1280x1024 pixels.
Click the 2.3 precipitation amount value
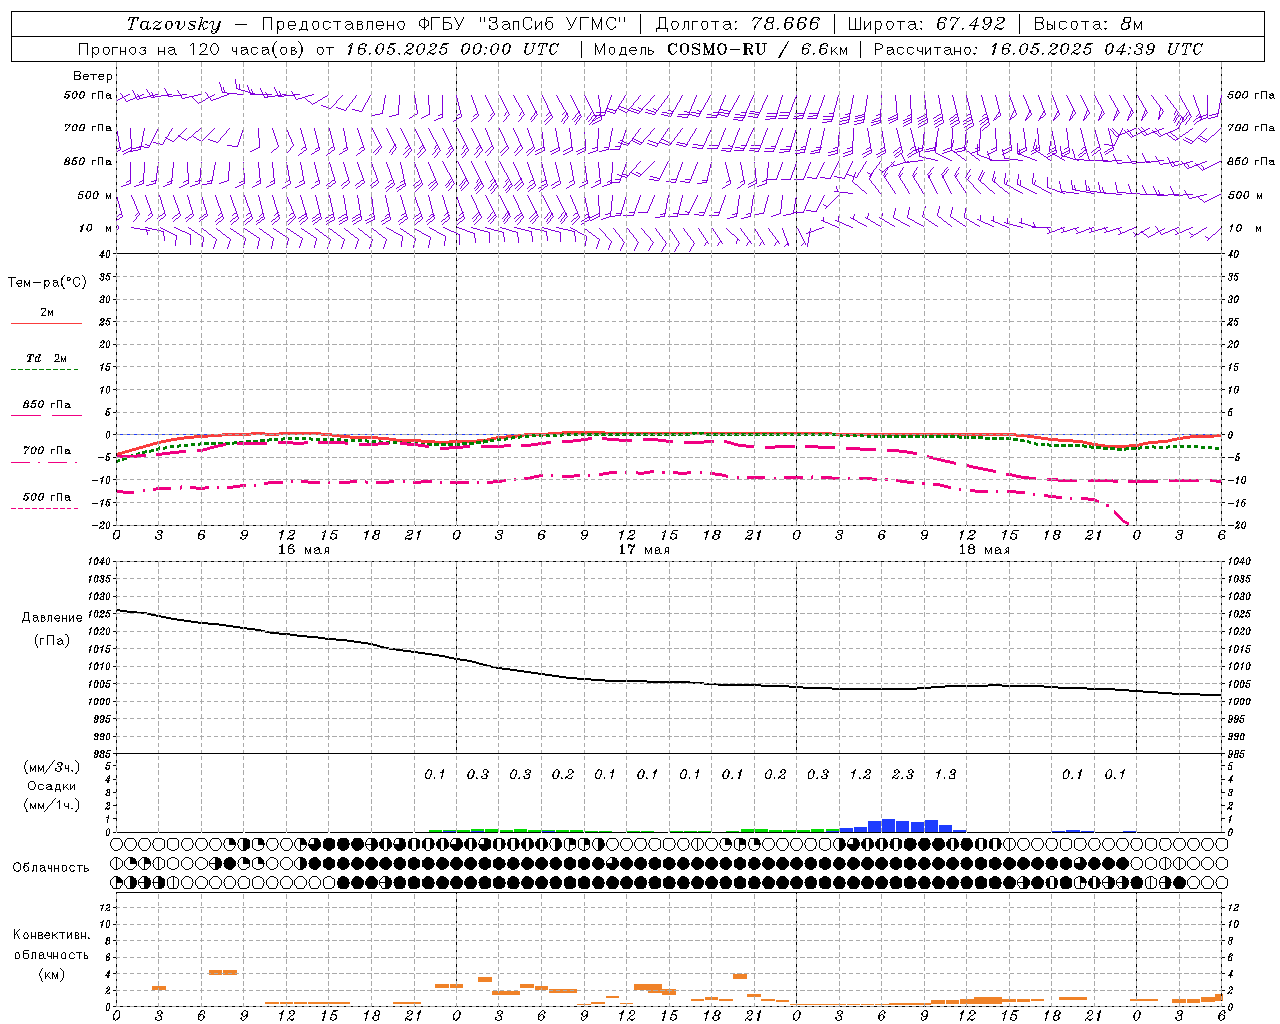tap(903, 774)
